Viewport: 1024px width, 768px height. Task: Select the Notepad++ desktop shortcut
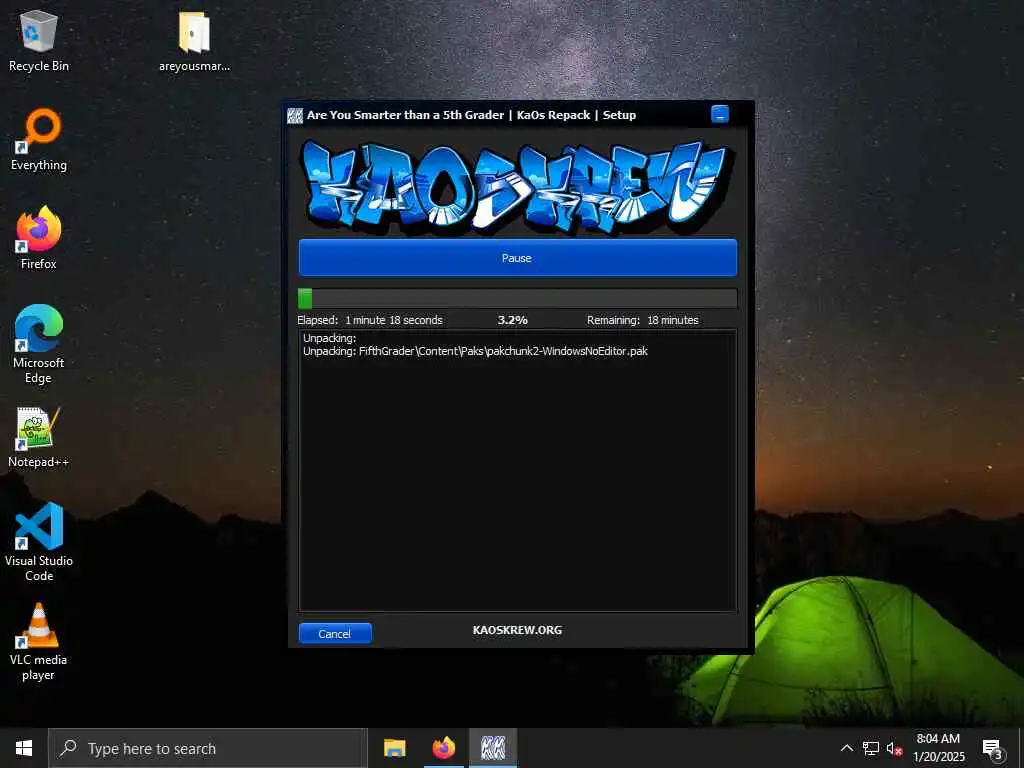click(x=39, y=437)
